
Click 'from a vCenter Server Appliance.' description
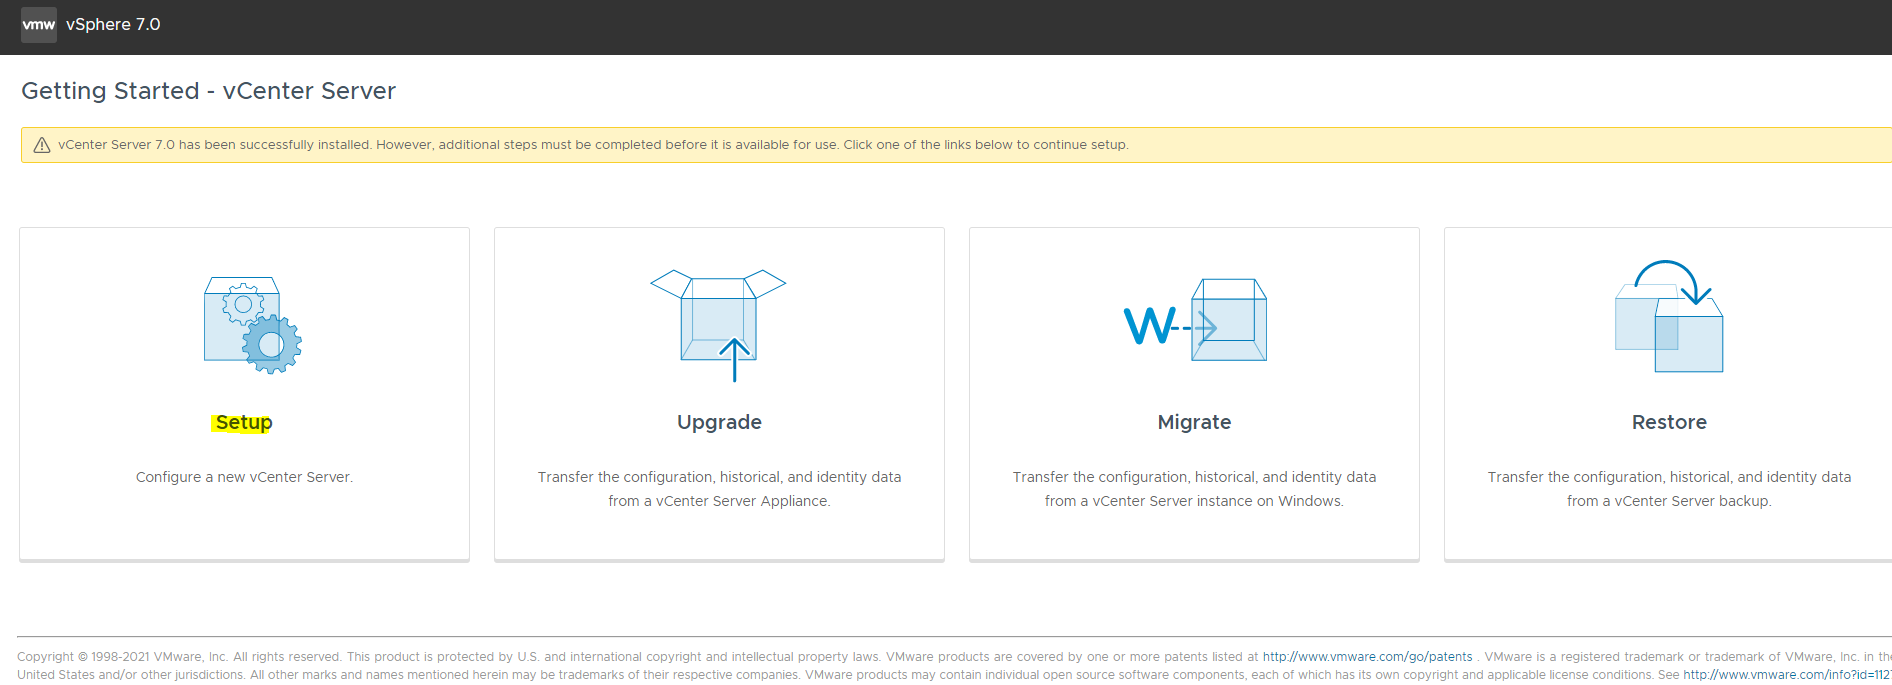click(x=719, y=501)
